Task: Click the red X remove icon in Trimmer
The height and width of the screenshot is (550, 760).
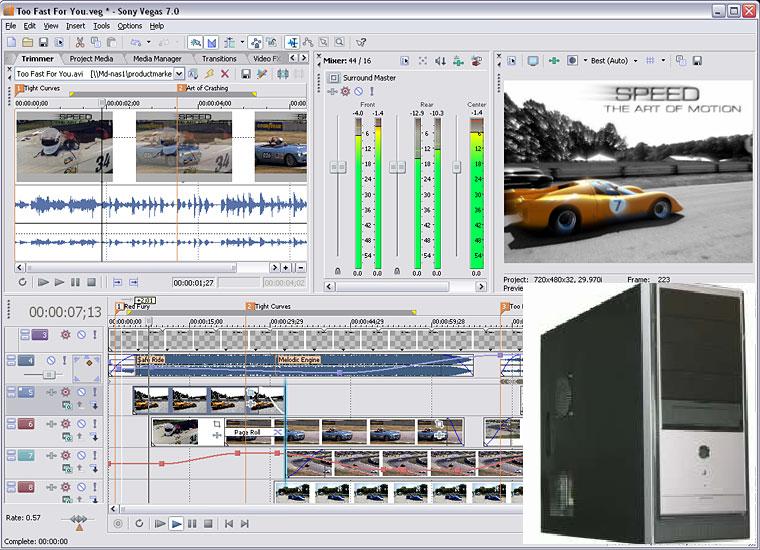Action: [x=225, y=74]
